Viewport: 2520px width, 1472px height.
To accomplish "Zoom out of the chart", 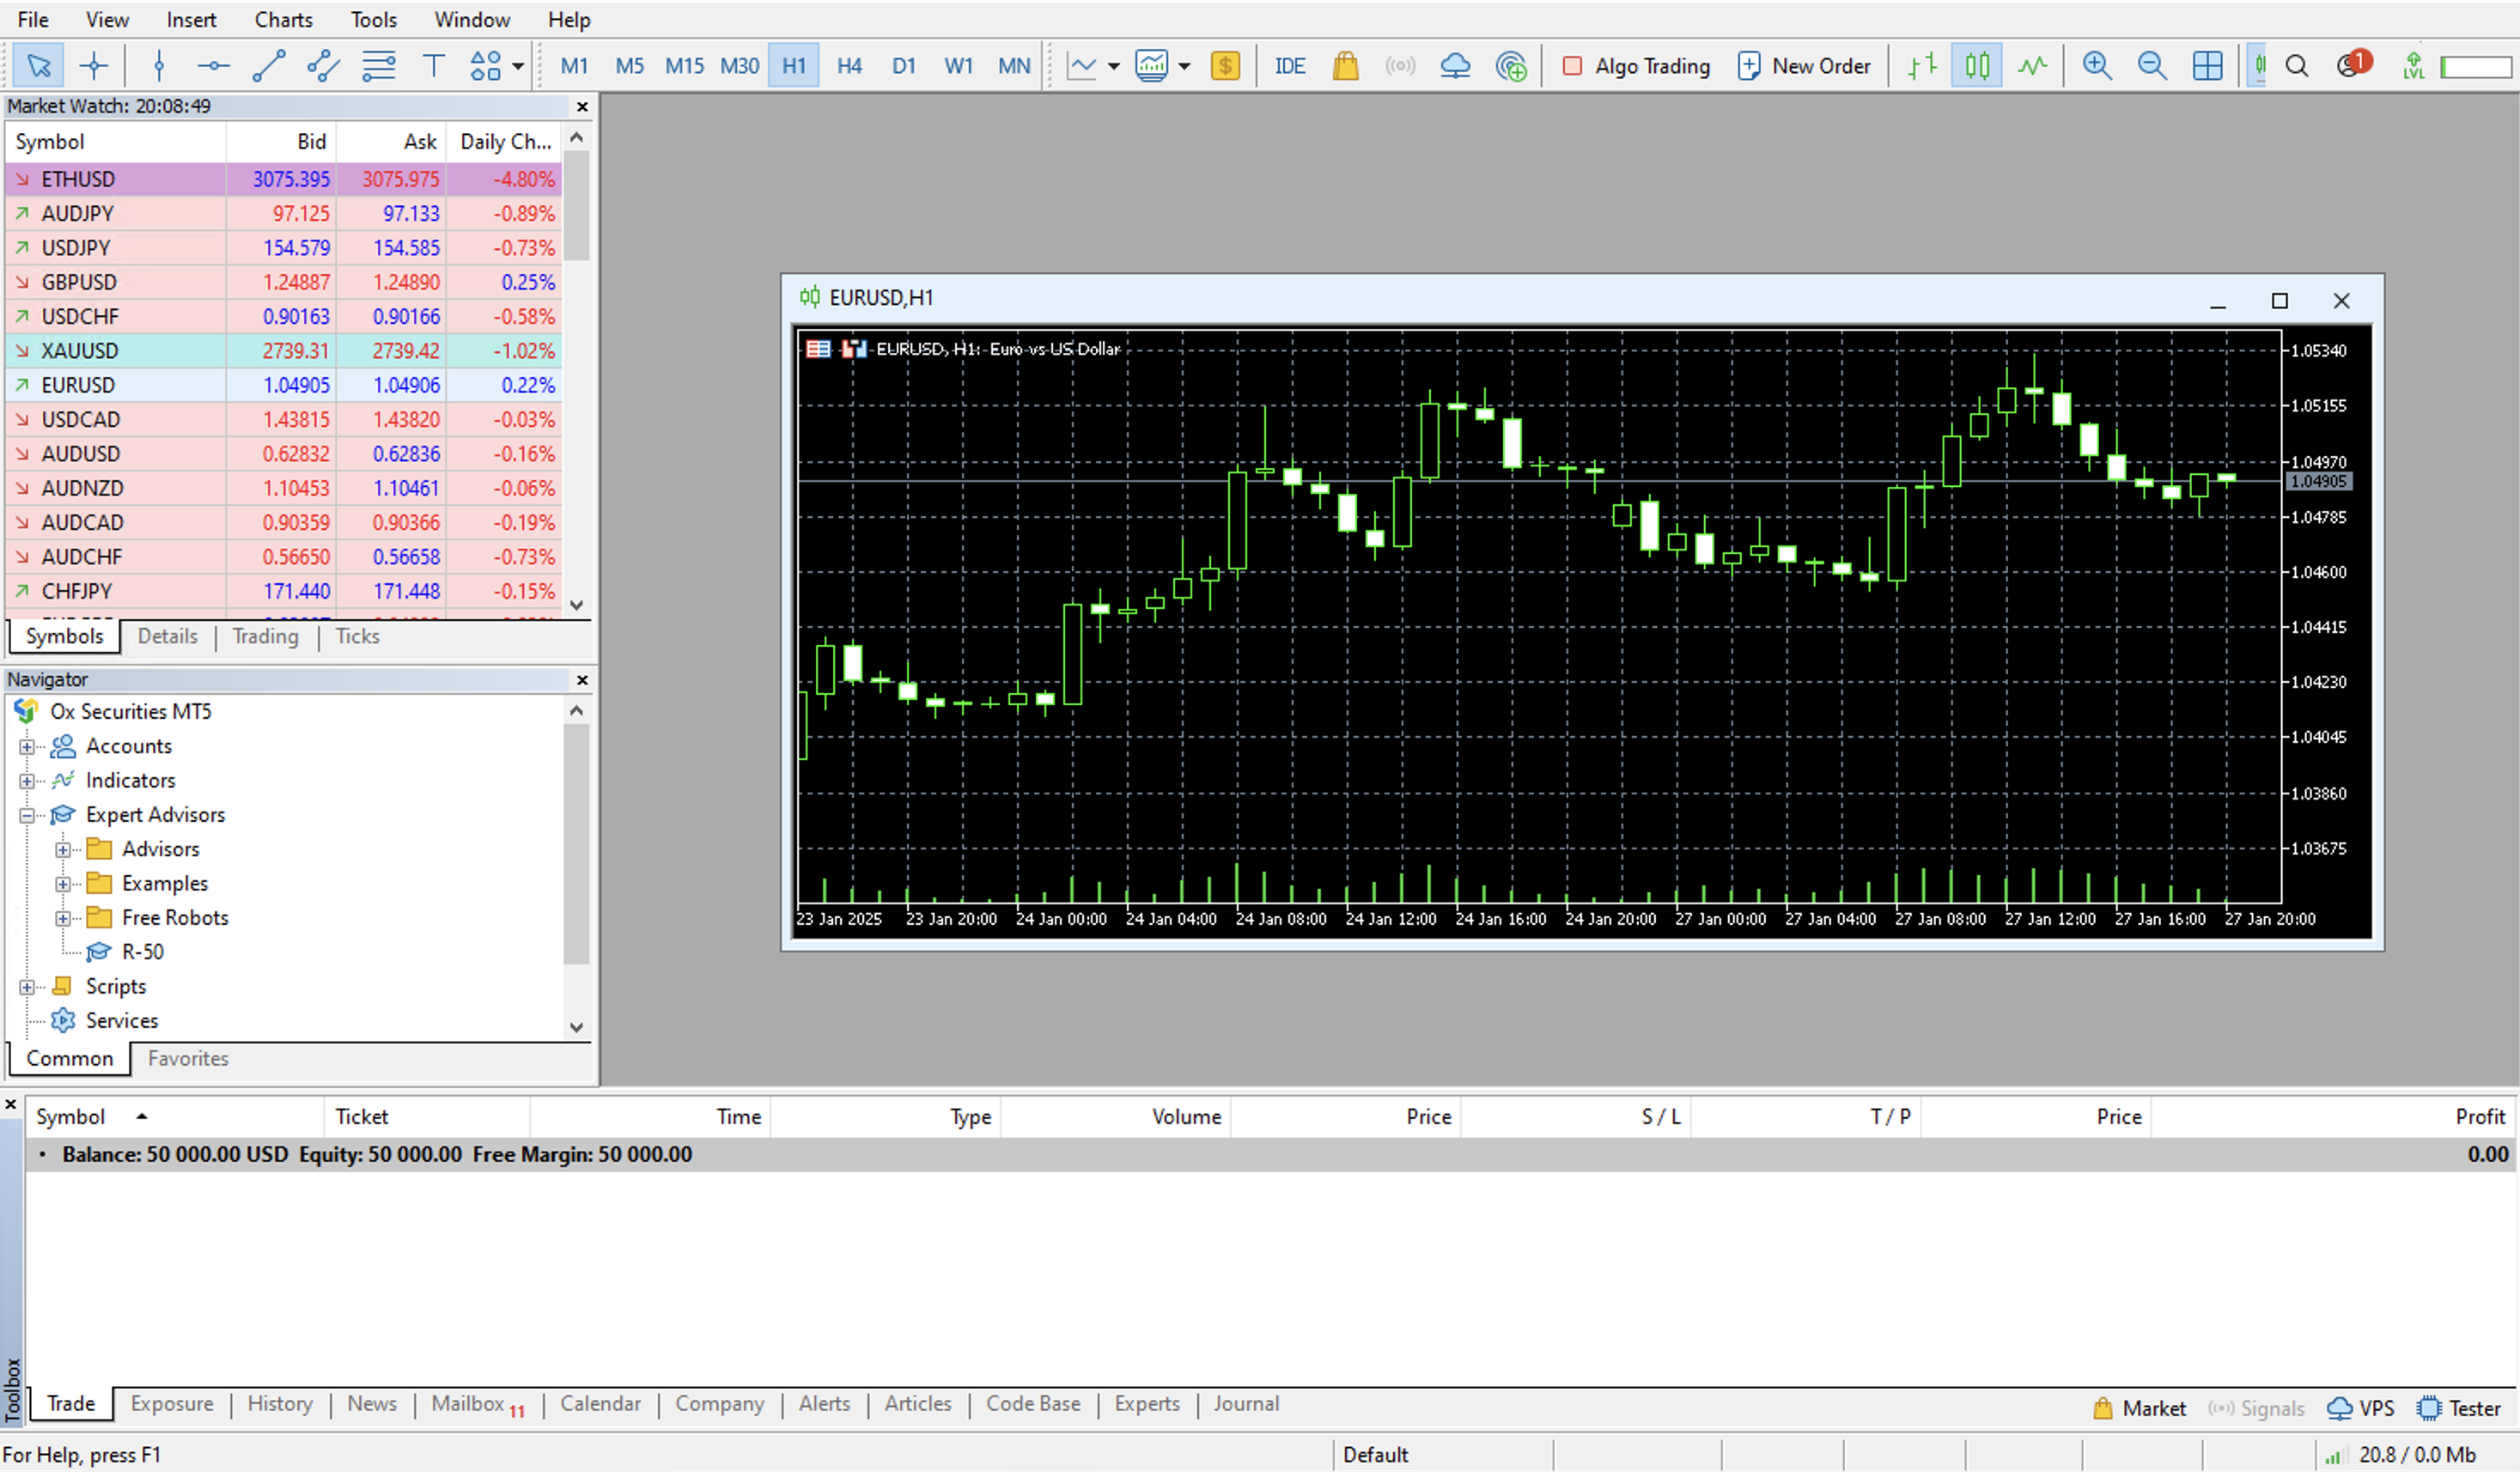I will tap(2152, 66).
